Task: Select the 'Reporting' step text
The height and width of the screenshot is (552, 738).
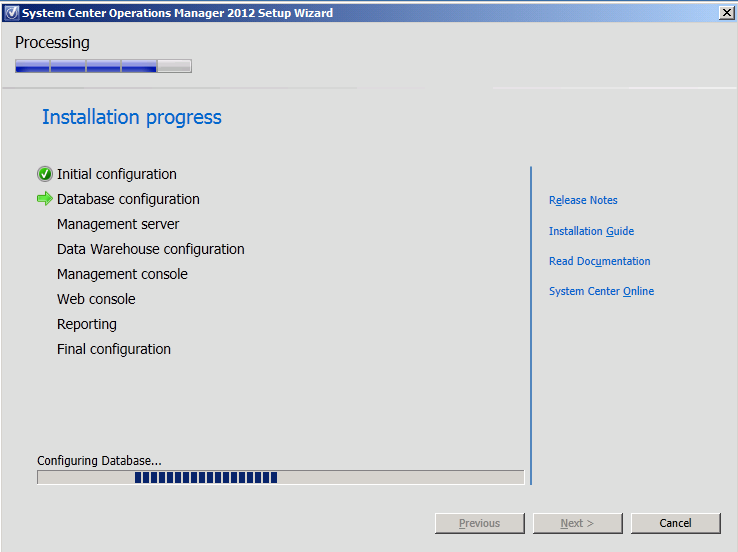Action: 87,324
